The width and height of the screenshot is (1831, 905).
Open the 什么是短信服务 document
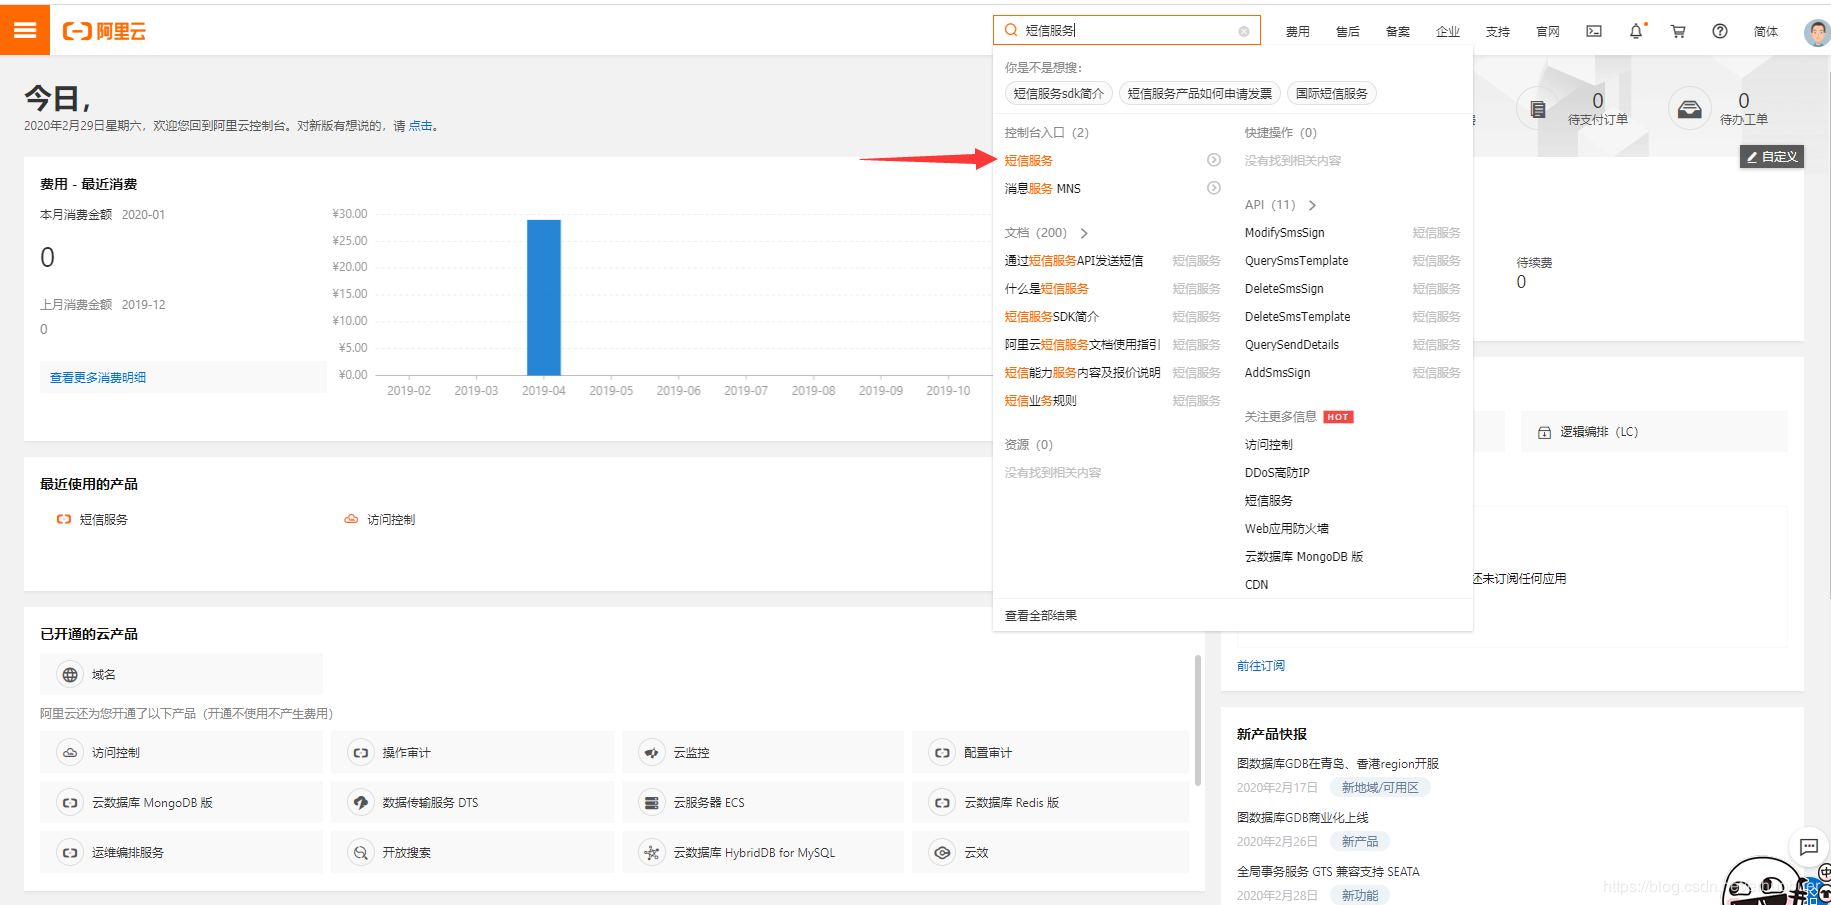(x=1047, y=289)
